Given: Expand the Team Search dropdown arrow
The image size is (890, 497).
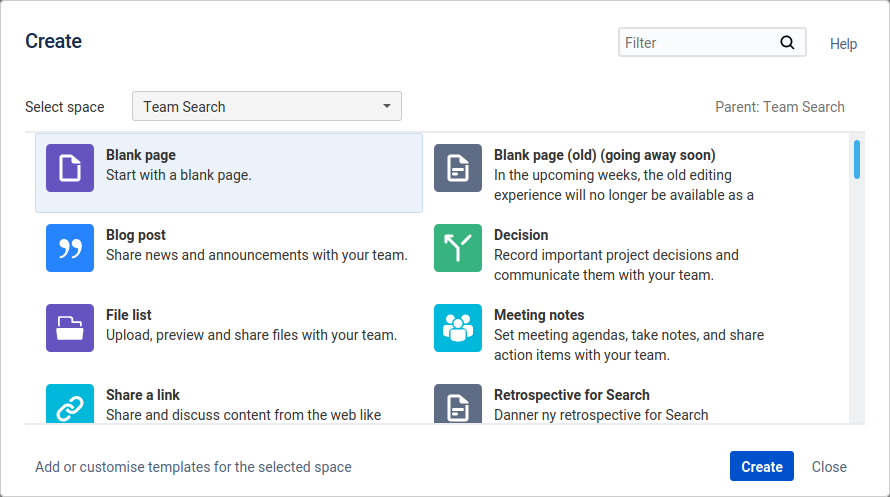Looking at the screenshot, I should click(387, 106).
